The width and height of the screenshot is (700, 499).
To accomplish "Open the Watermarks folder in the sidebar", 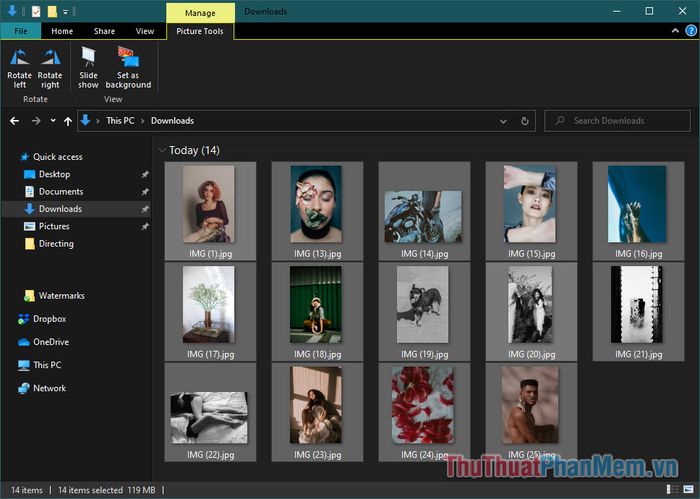I will click(61, 295).
